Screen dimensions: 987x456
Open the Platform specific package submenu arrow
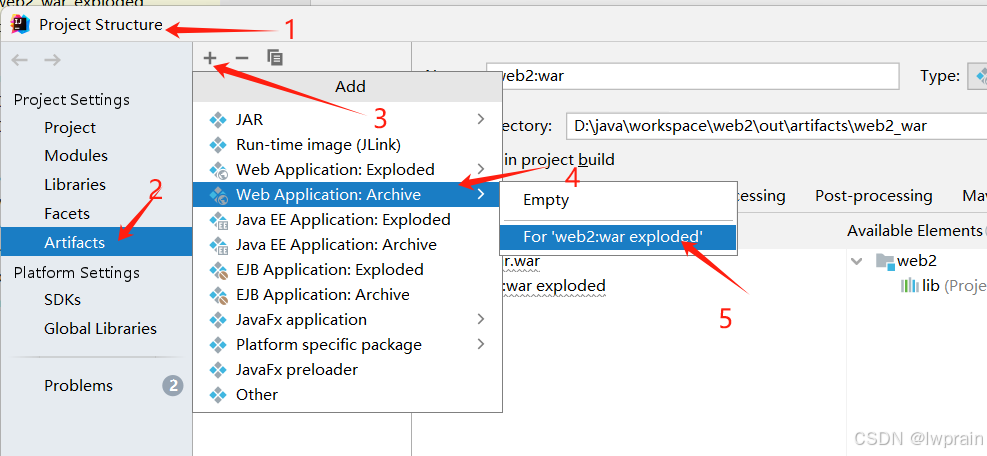[x=481, y=345]
